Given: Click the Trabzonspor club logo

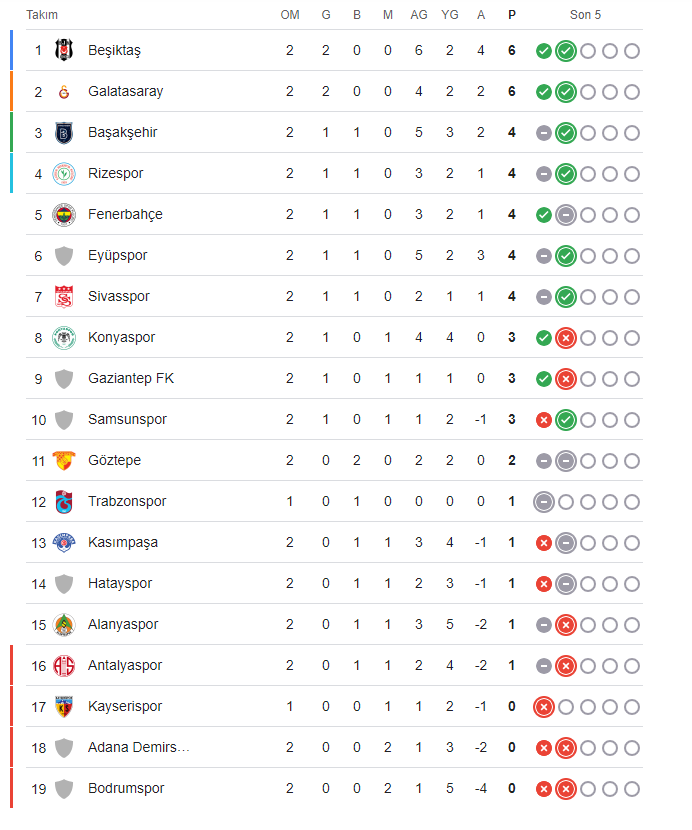Looking at the screenshot, I should [64, 502].
